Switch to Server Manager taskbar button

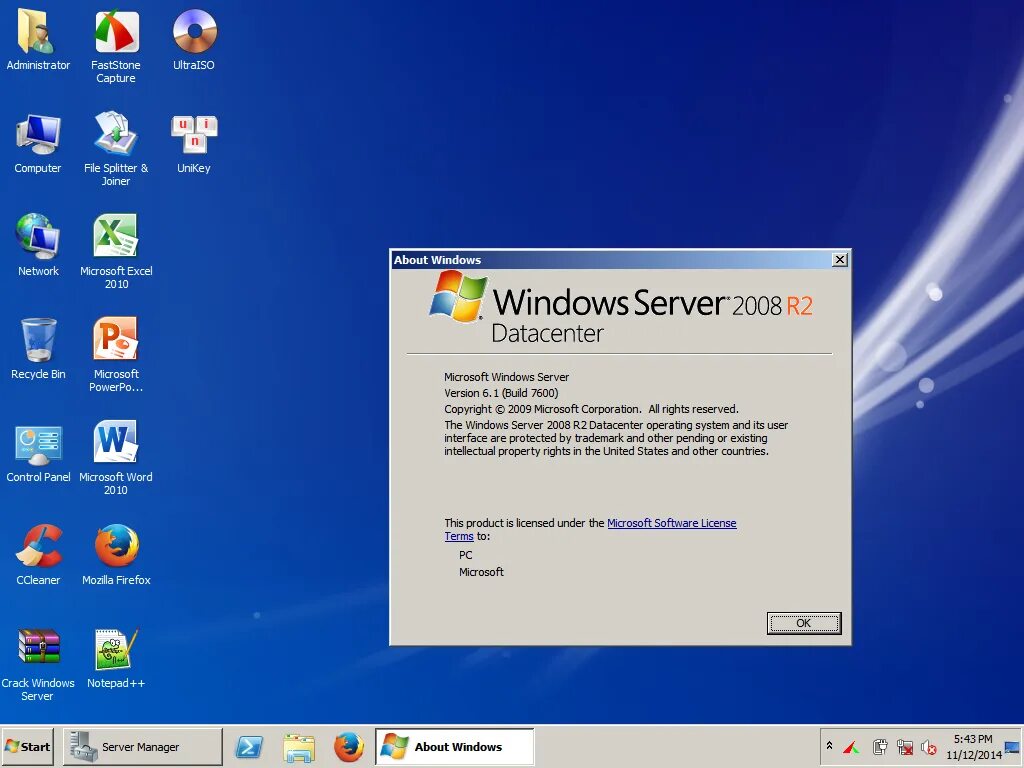(x=142, y=746)
